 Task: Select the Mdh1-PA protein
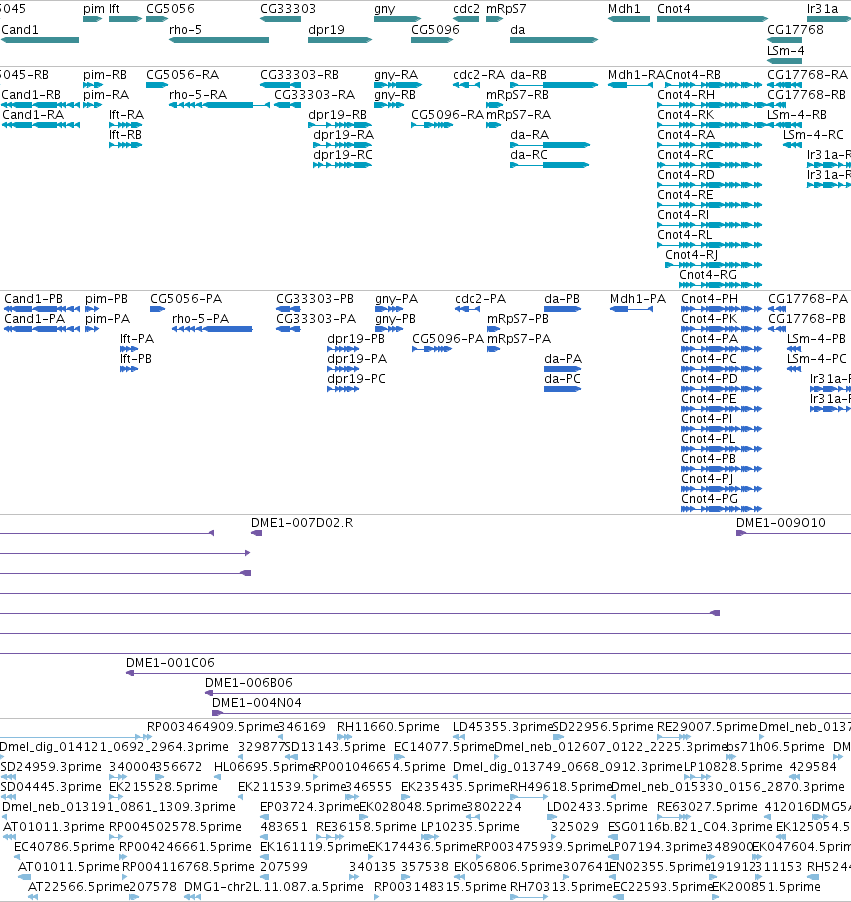pyautogui.click(x=631, y=309)
